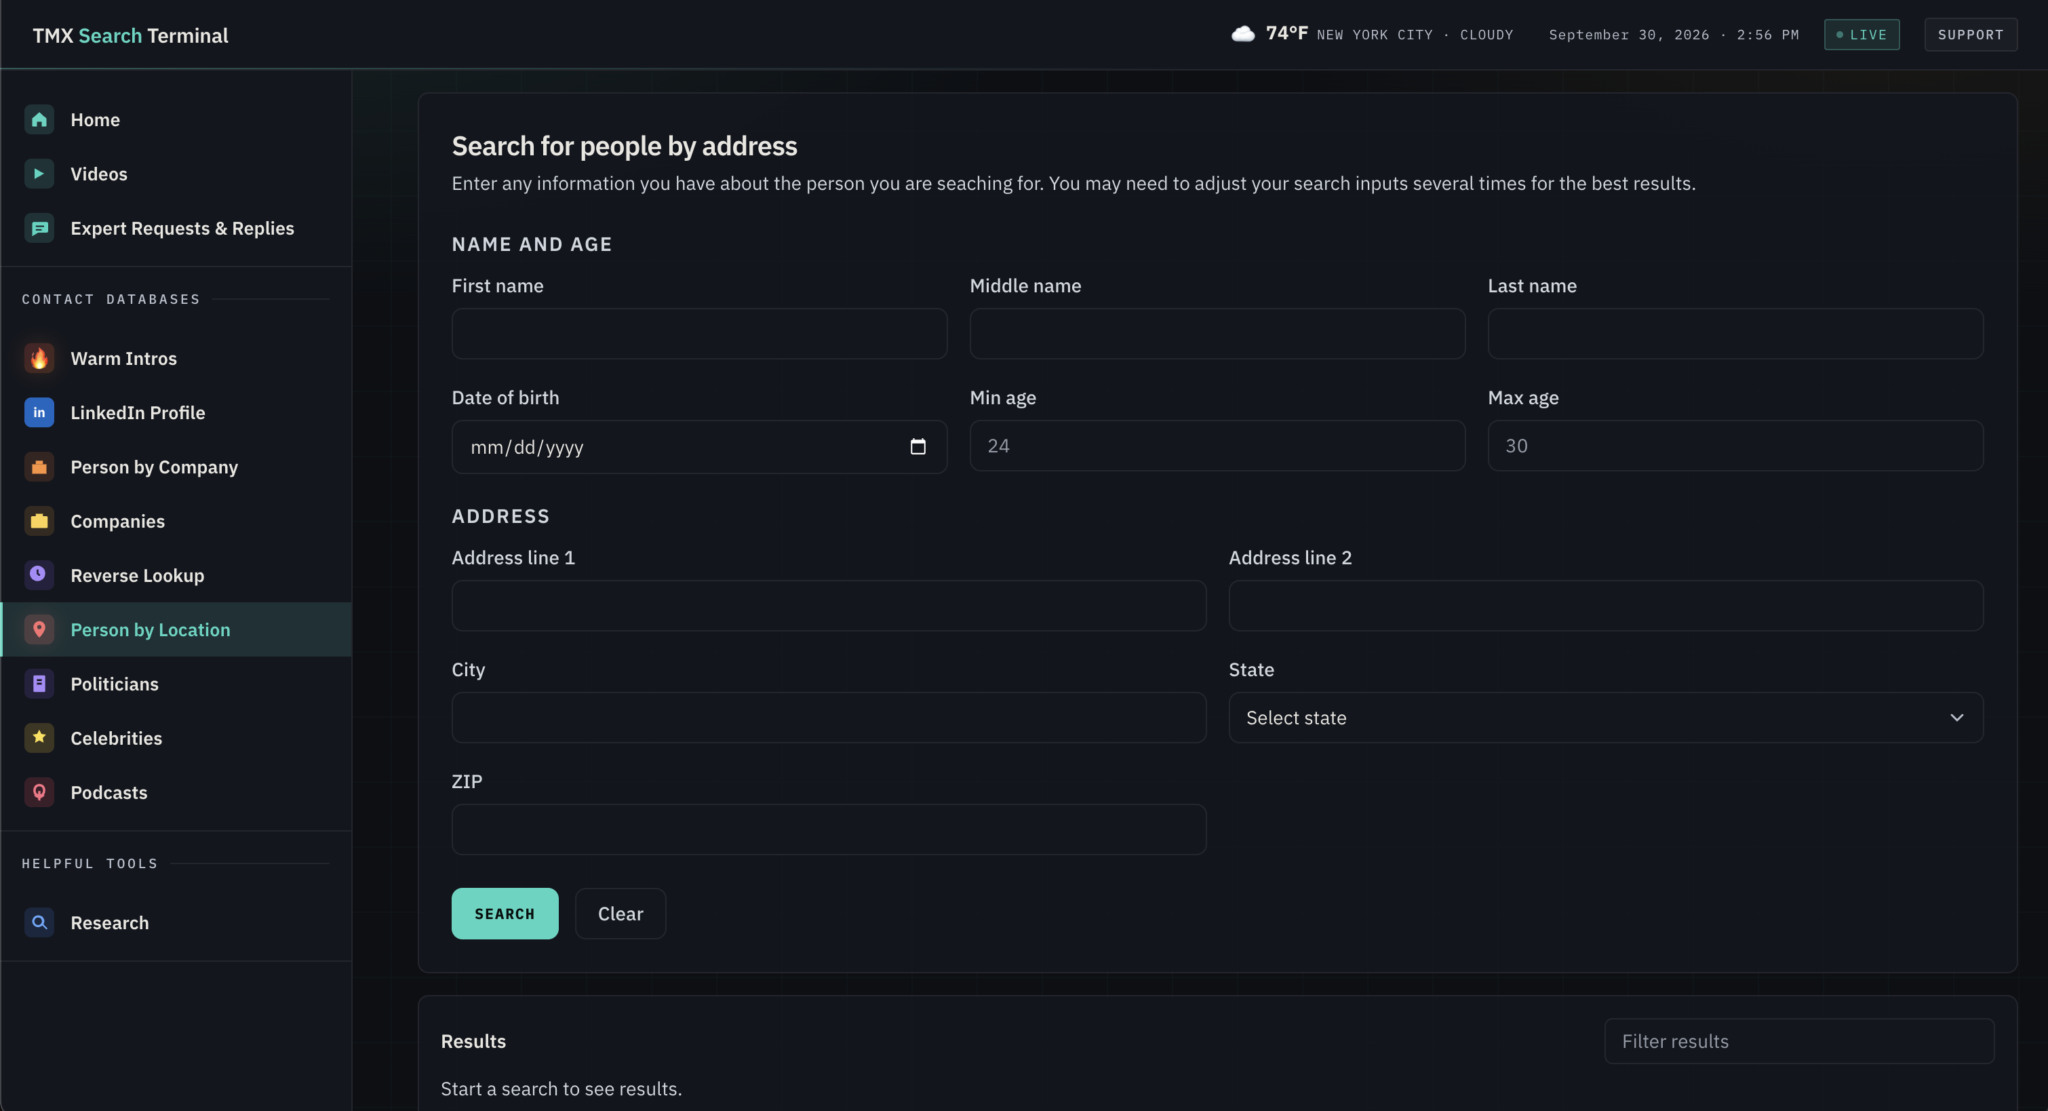Focus the Last name field
Image resolution: width=2048 pixels, height=1111 pixels.
[1735, 334]
